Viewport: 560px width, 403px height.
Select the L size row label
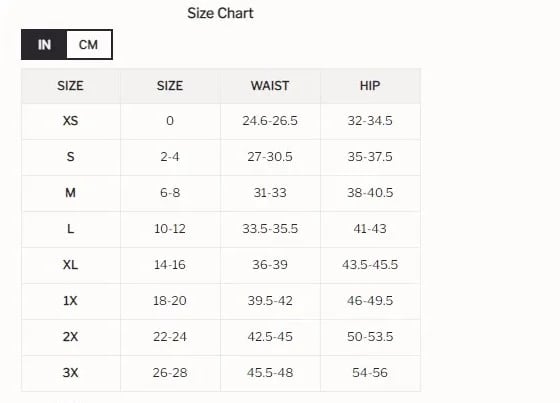click(70, 229)
